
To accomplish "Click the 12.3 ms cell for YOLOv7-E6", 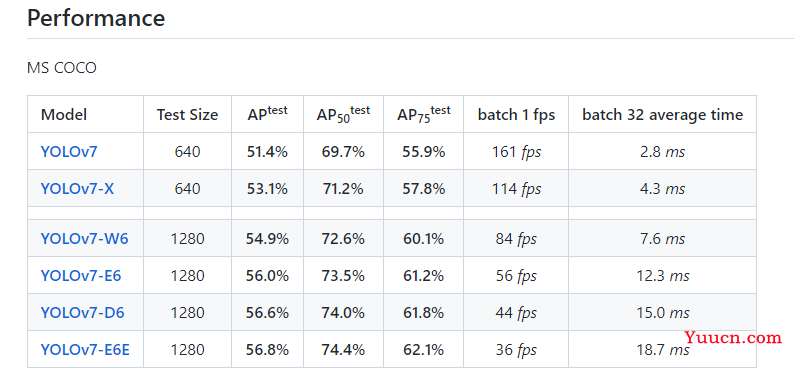I will 662,276.
